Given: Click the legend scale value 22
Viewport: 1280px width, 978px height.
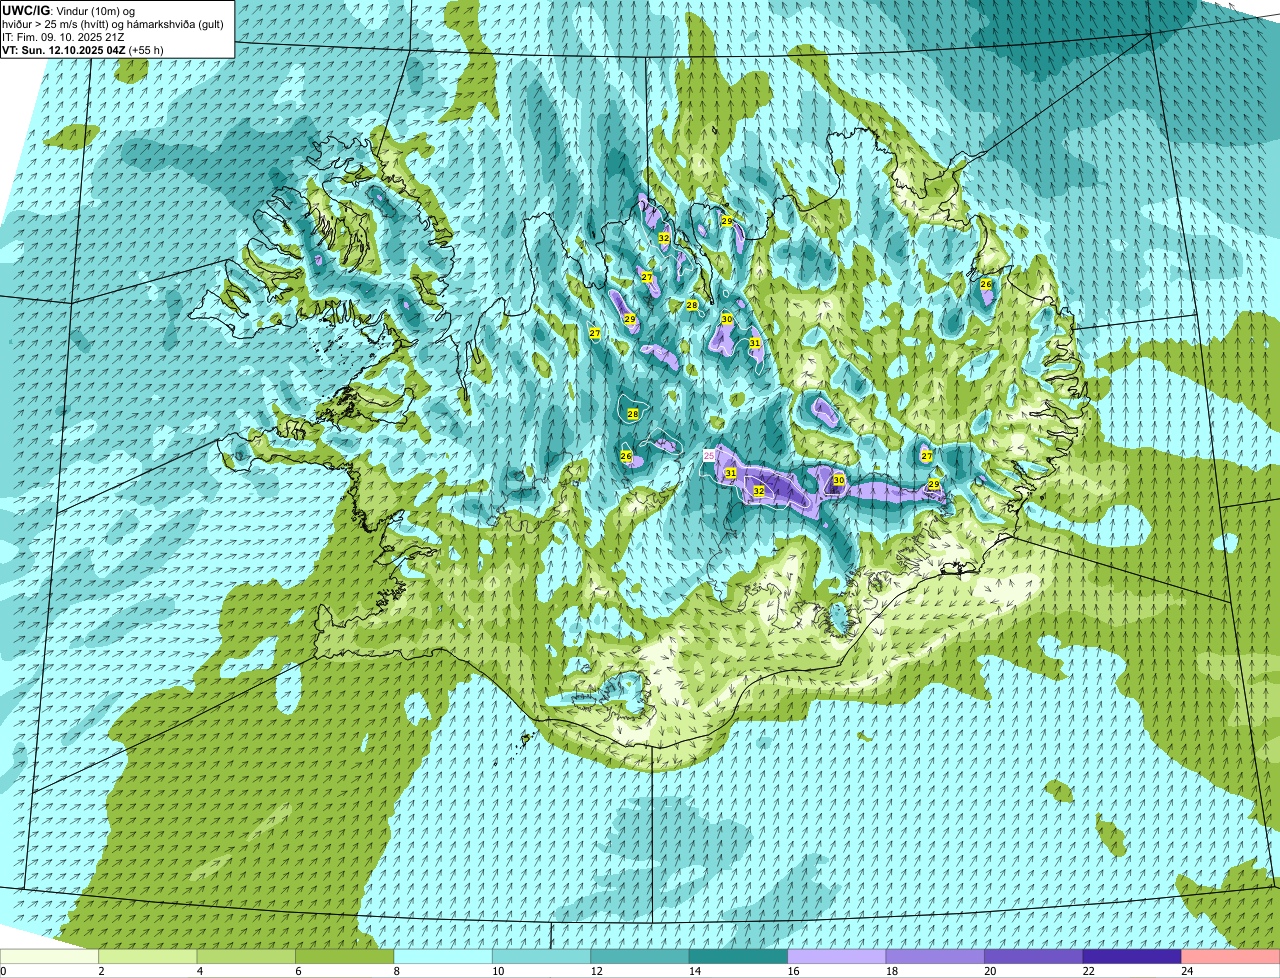Looking at the screenshot, I should coord(1088,971).
